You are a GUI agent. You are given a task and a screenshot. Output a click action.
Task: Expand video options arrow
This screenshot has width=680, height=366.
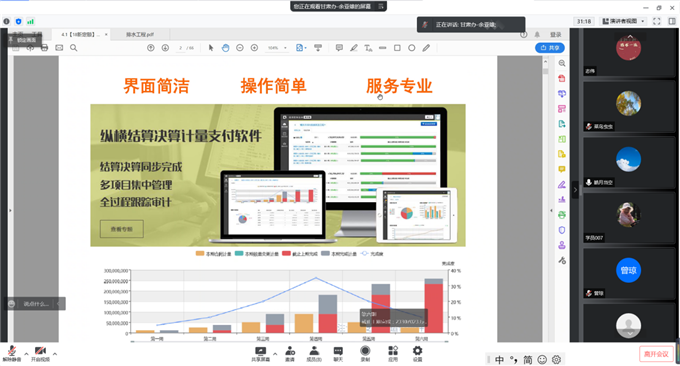55,354
